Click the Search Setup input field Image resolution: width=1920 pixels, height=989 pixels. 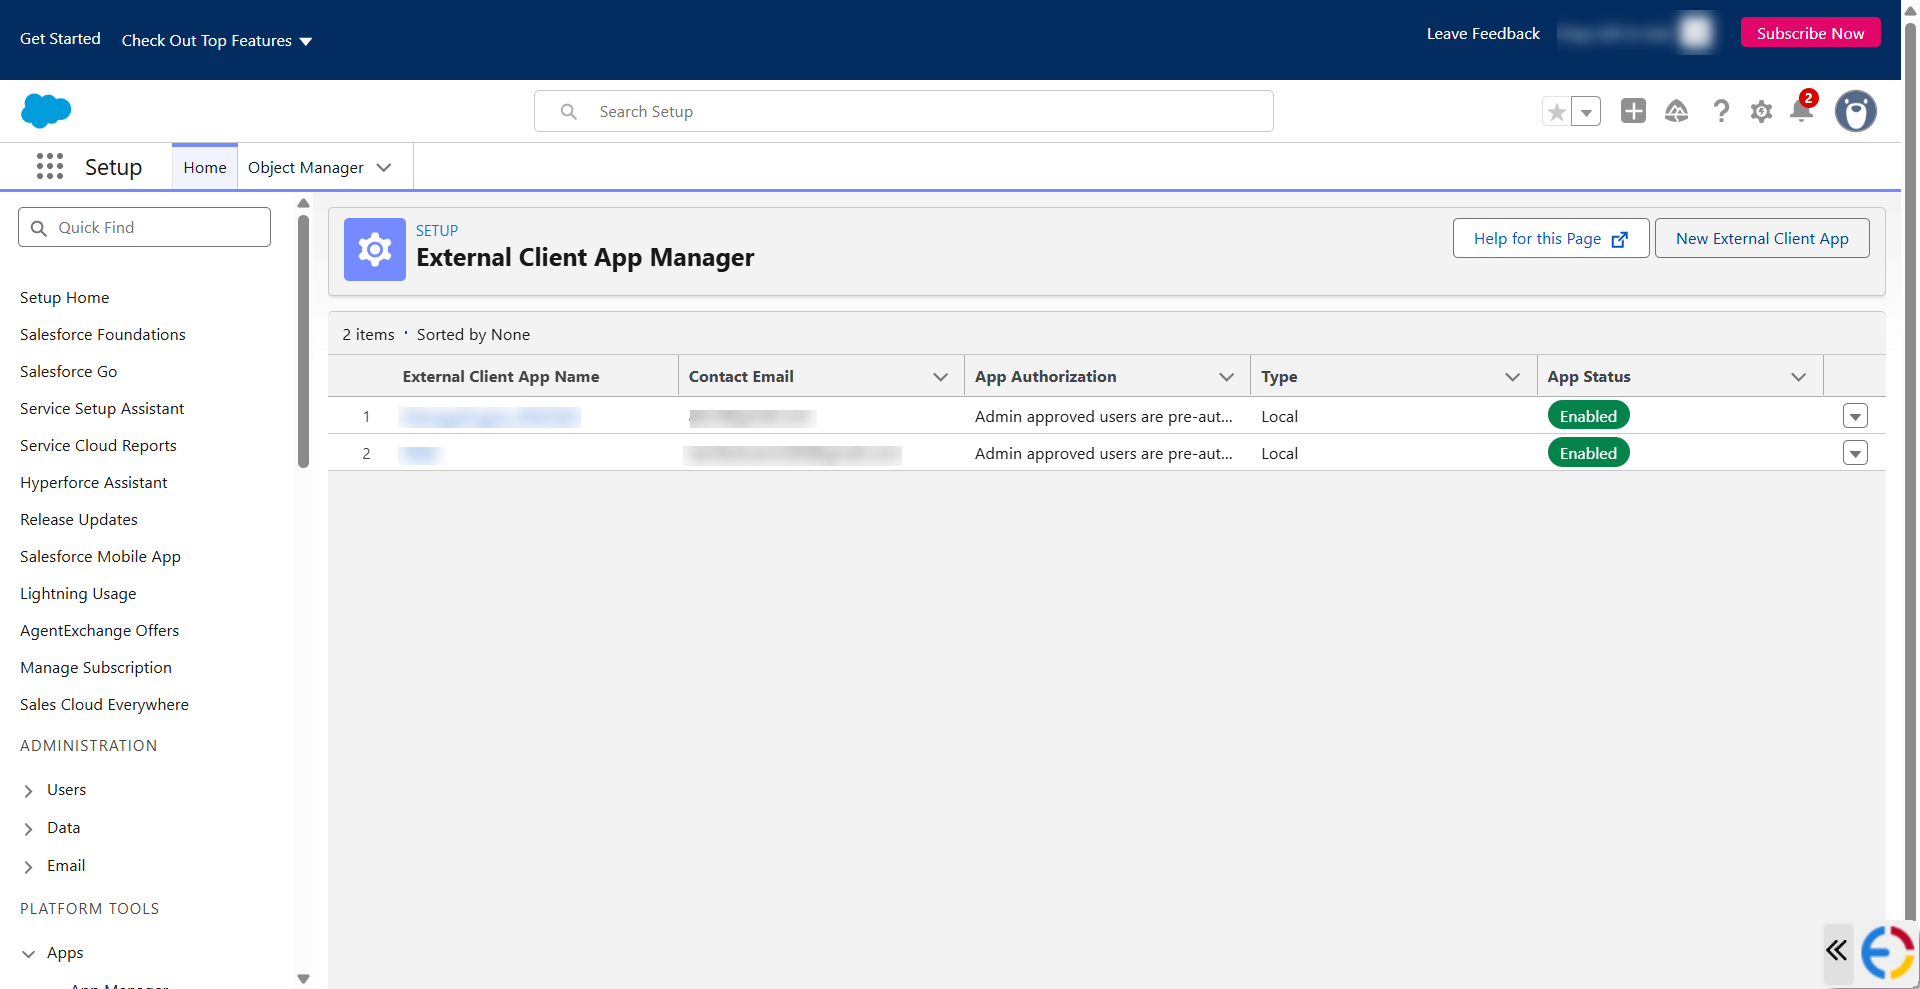pos(904,111)
